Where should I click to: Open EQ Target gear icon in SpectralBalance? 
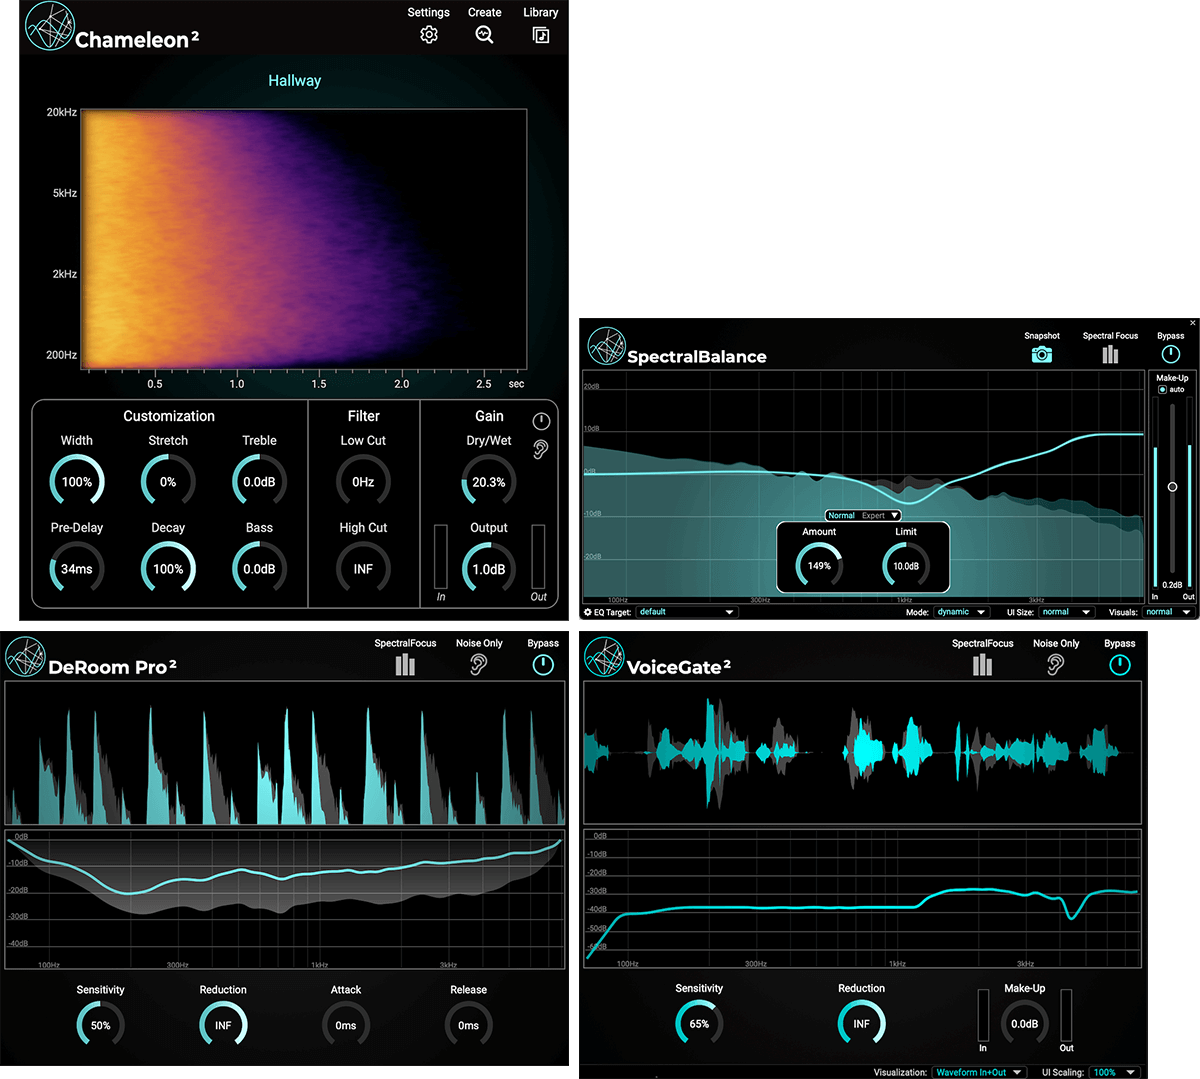tap(588, 612)
